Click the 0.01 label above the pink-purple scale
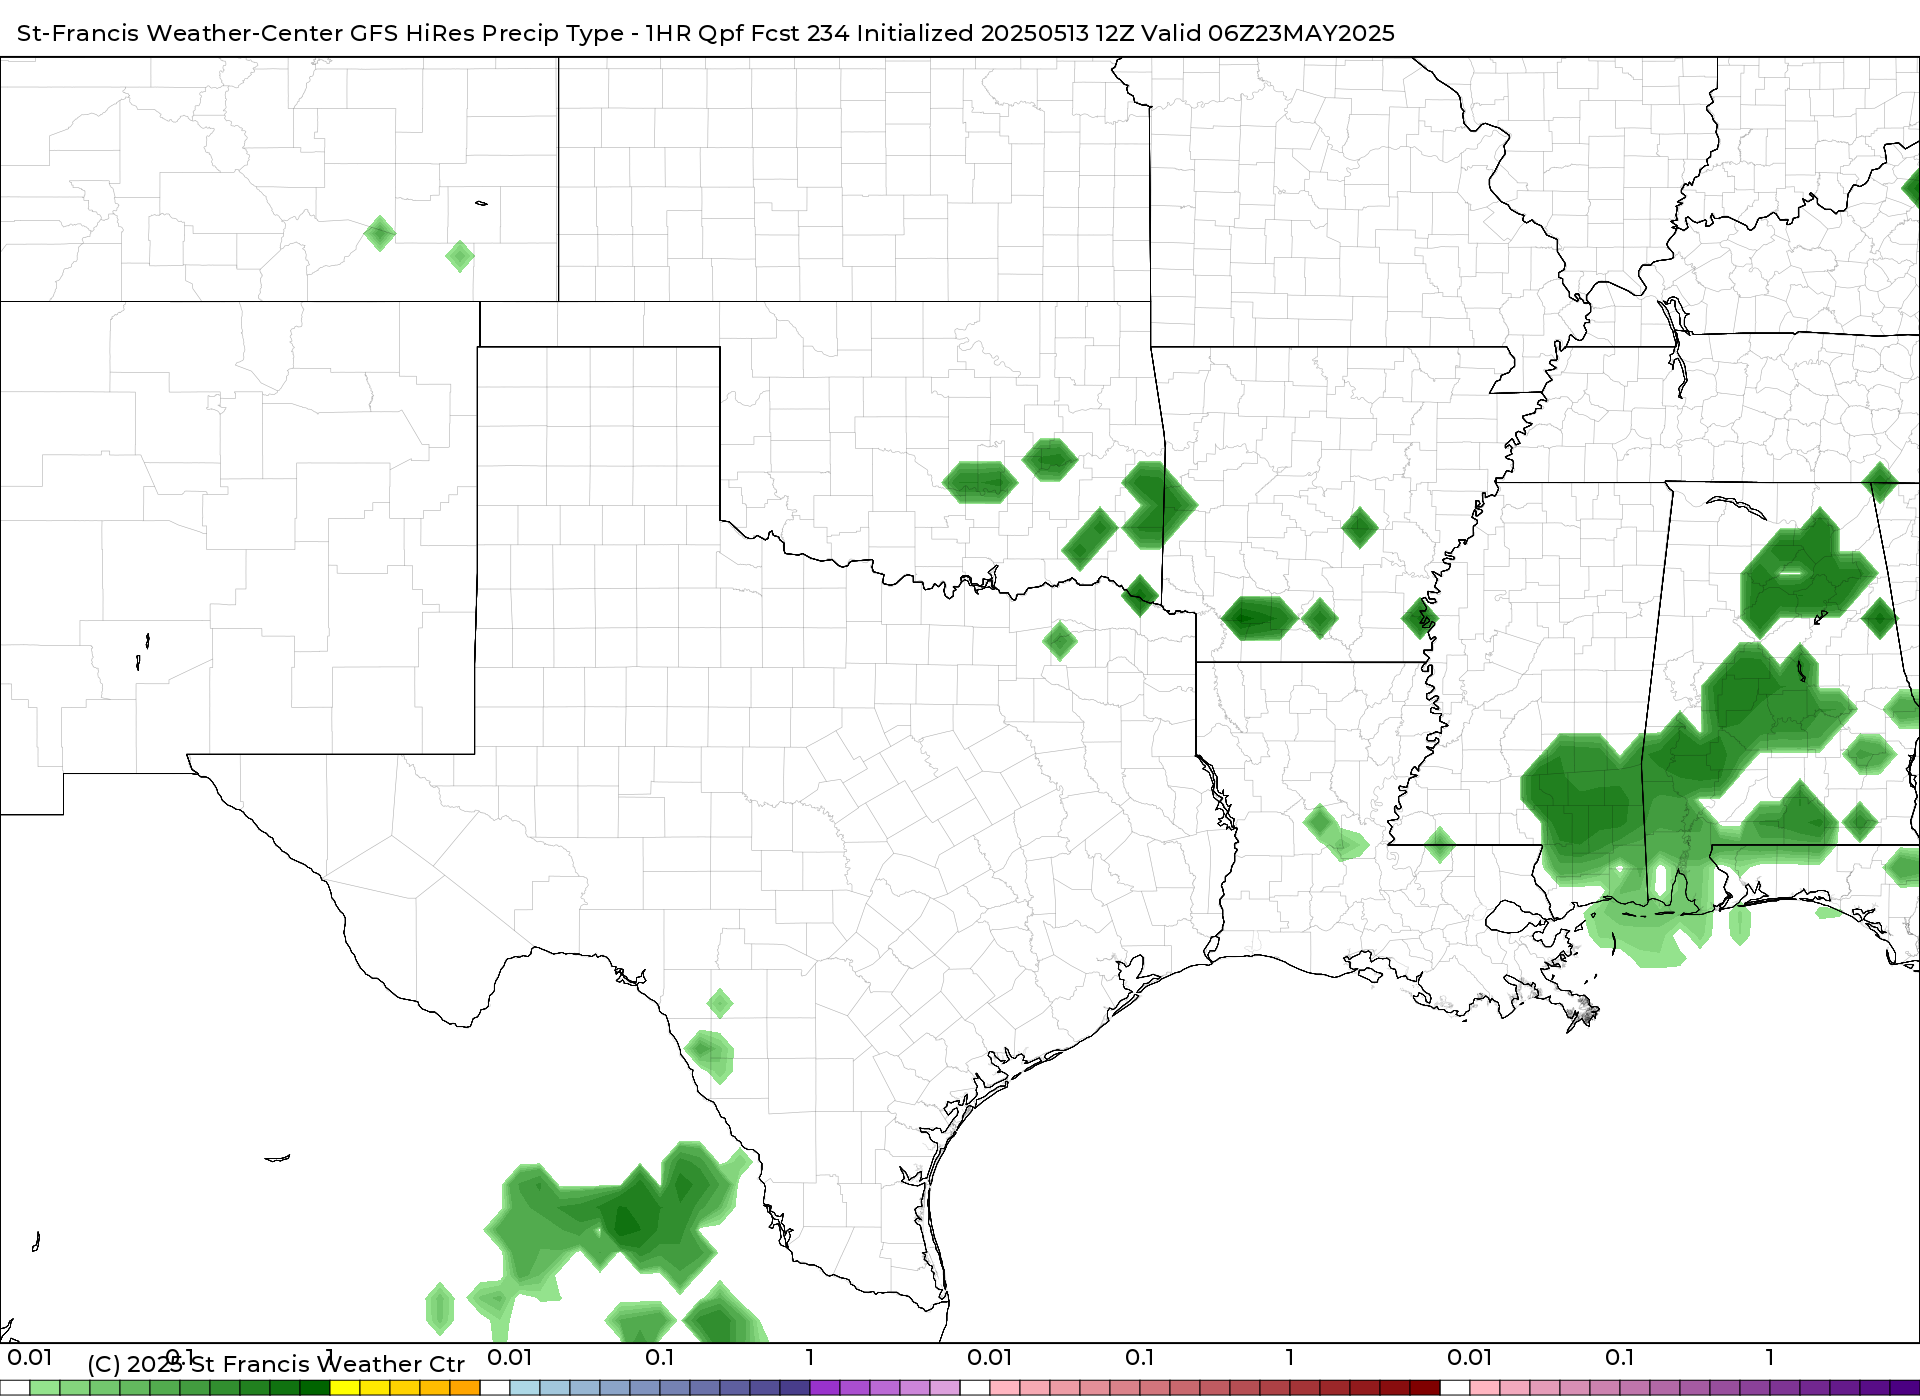This screenshot has width=1920, height=1400. click(1470, 1358)
